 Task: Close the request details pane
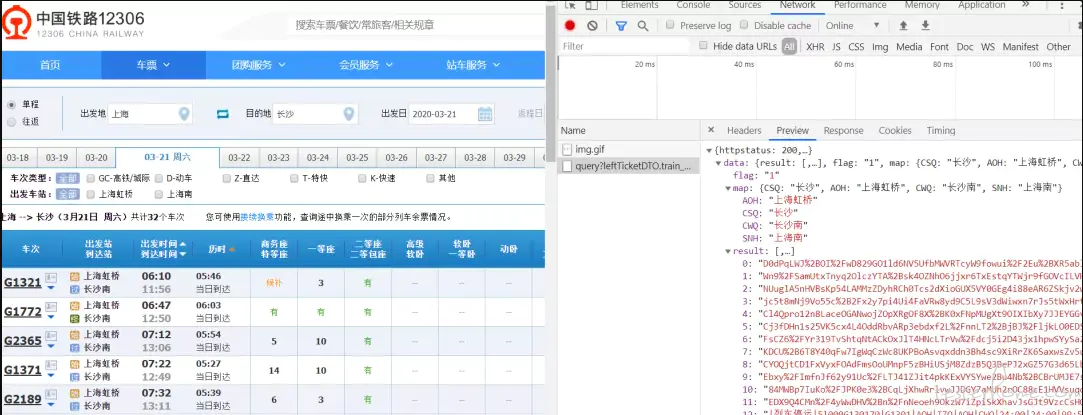pyautogui.click(x=711, y=130)
